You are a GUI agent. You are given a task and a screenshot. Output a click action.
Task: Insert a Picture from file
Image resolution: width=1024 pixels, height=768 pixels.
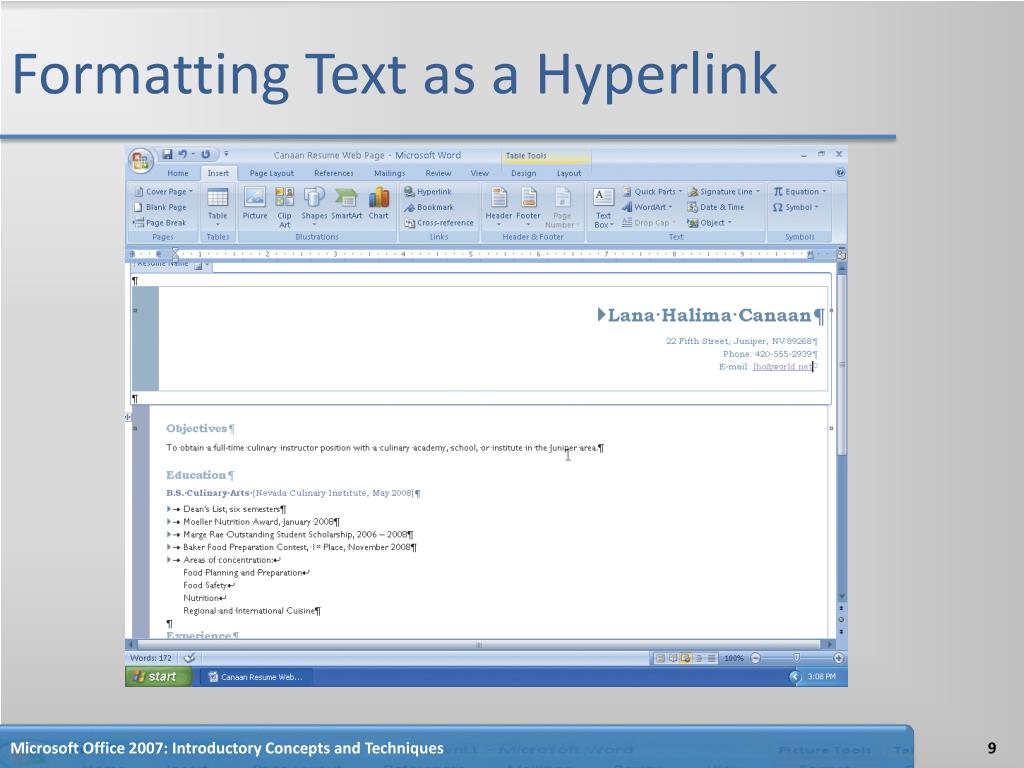pos(255,204)
